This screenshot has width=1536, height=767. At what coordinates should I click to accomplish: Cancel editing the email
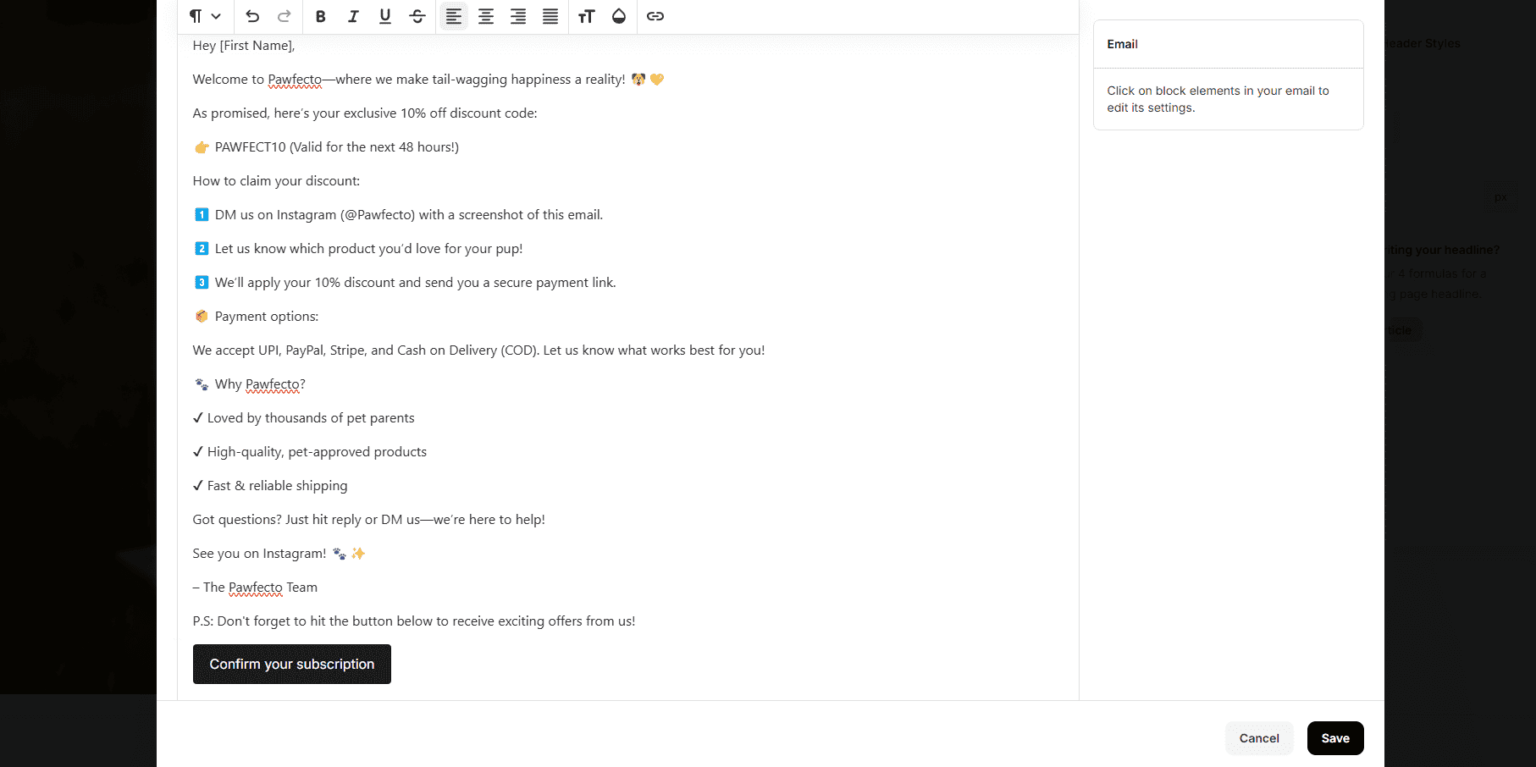(x=1259, y=738)
